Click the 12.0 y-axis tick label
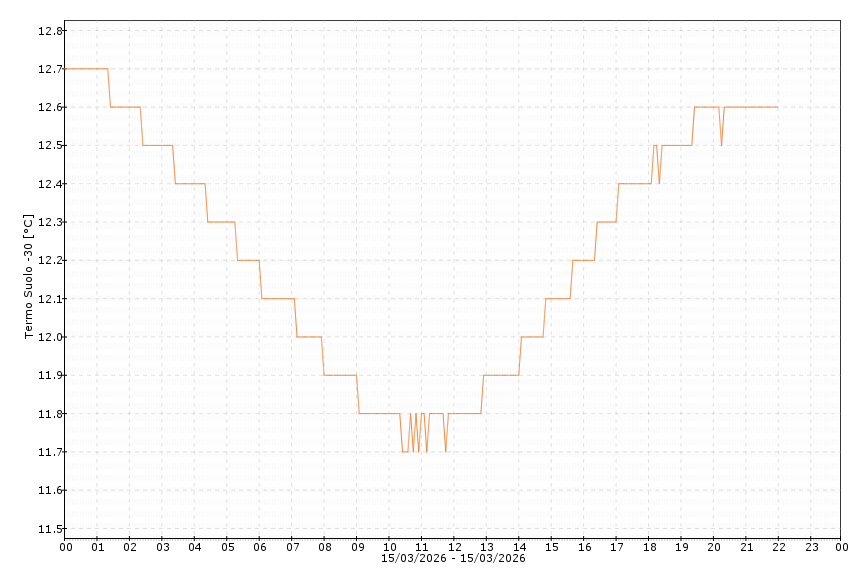 click(x=50, y=337)
